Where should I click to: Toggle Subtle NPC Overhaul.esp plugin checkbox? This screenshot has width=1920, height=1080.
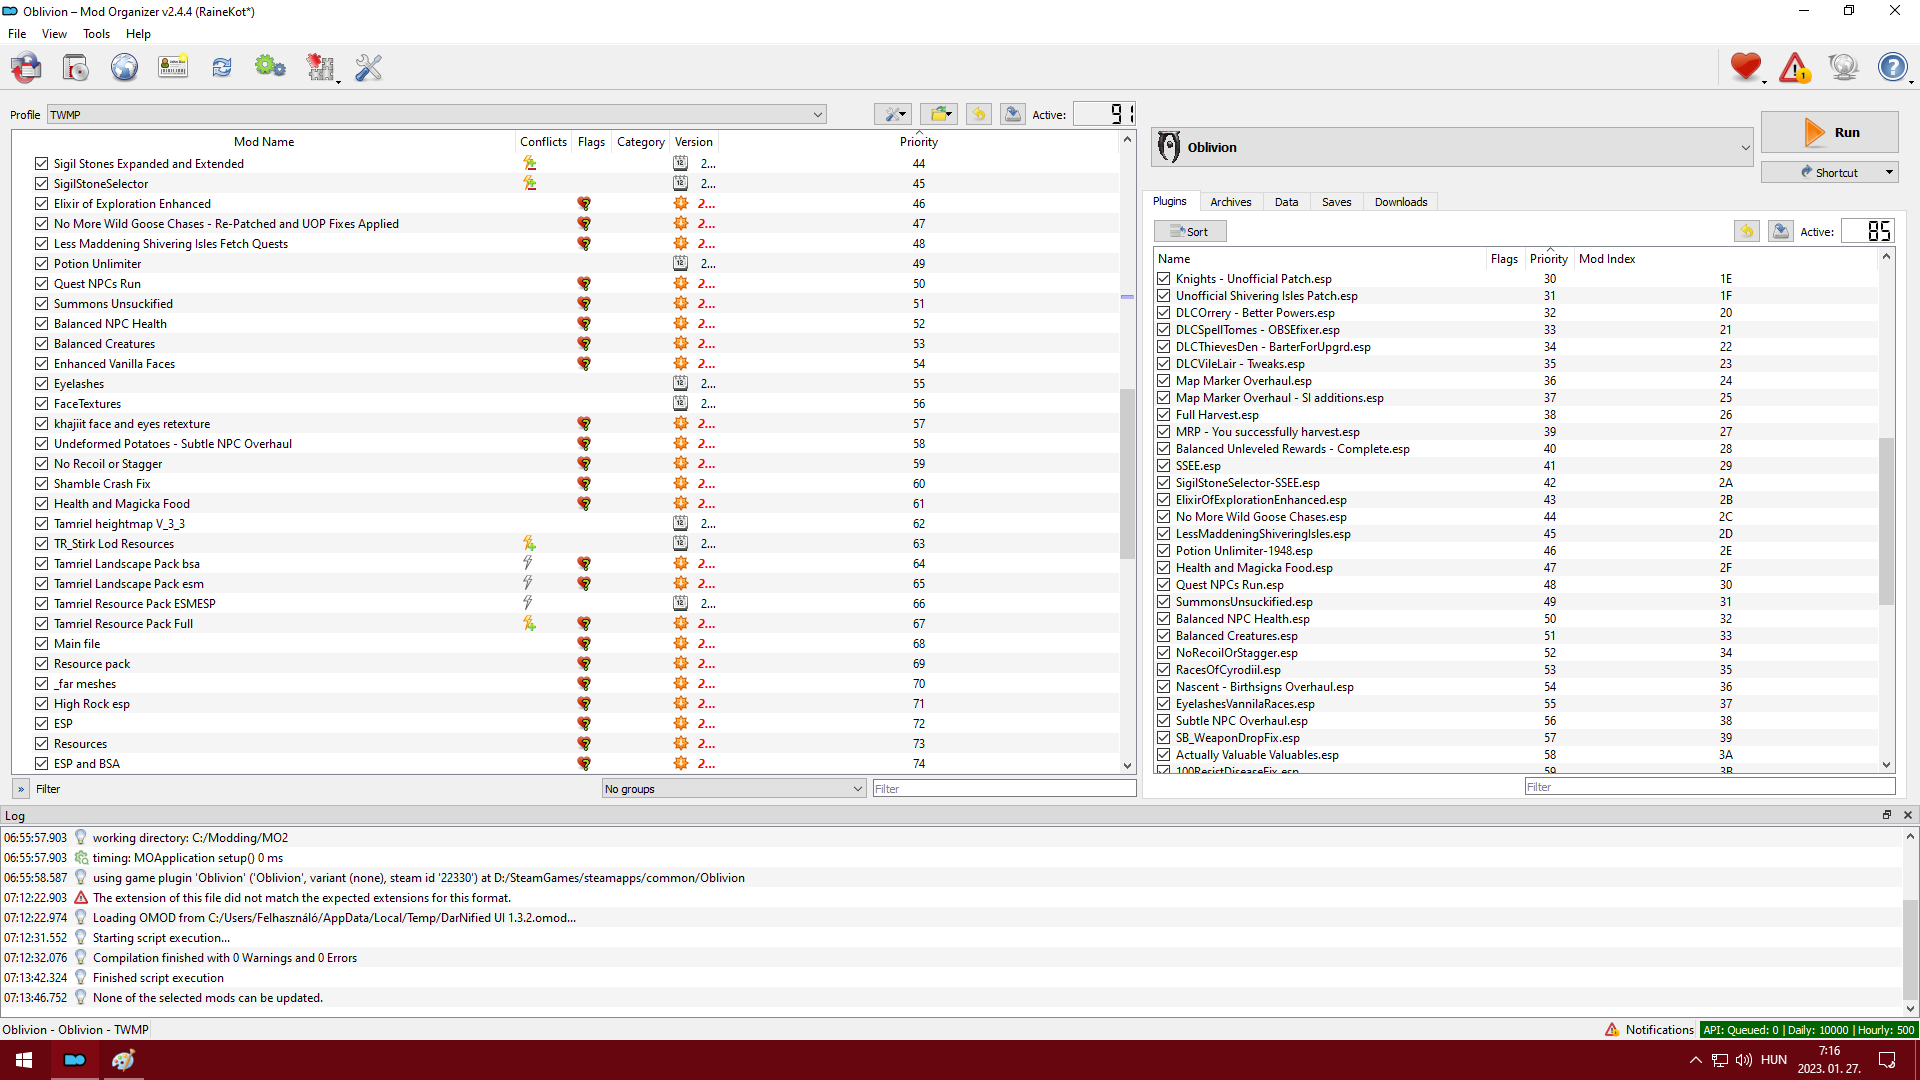click(x=1164, y=720)
